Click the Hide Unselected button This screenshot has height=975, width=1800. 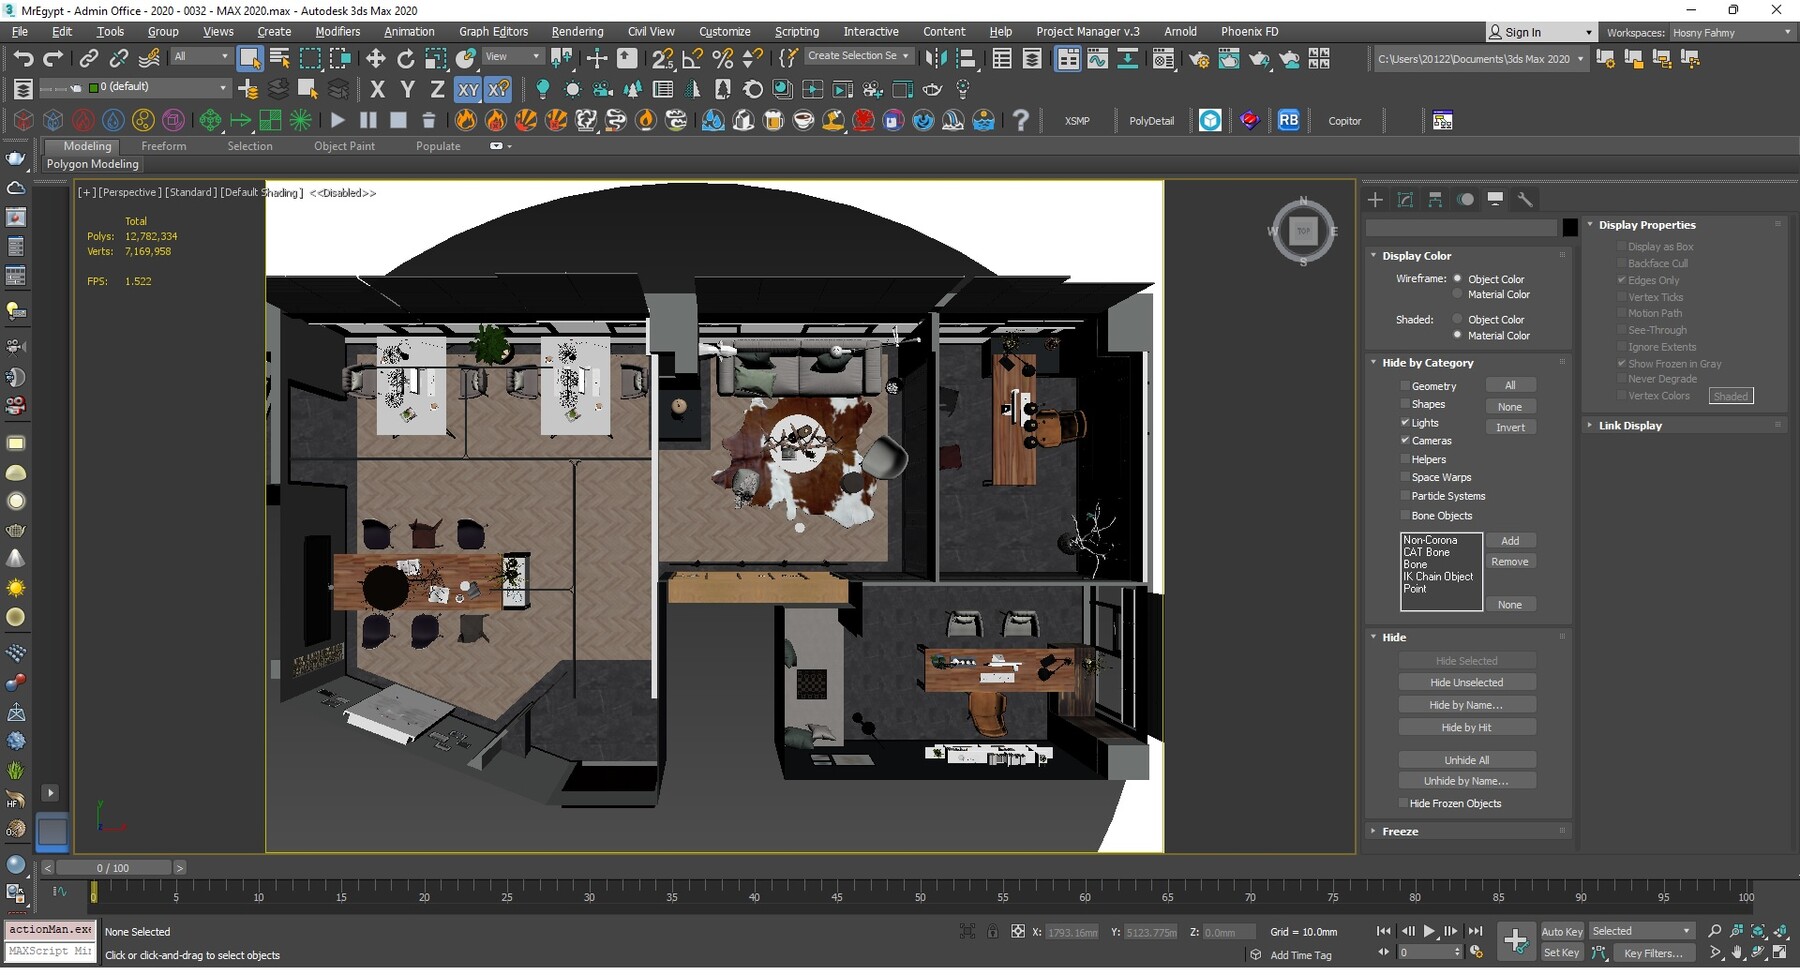point(1466,681)
